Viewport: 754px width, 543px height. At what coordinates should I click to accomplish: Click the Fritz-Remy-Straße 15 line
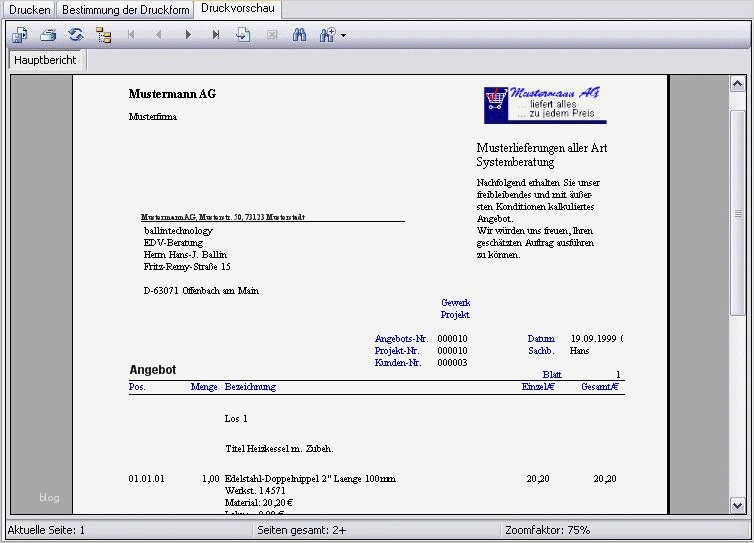(187, 266)
